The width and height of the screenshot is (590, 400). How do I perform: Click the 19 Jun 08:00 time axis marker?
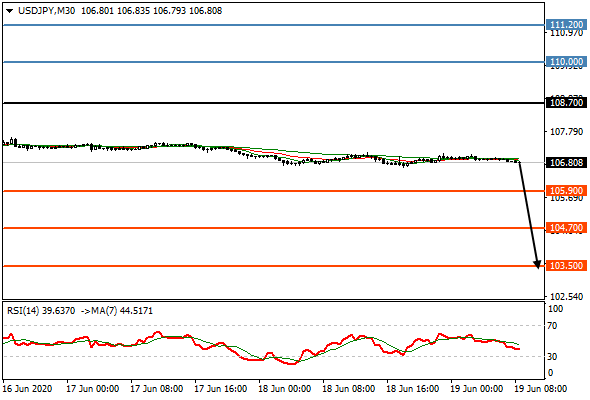point(540,389)
